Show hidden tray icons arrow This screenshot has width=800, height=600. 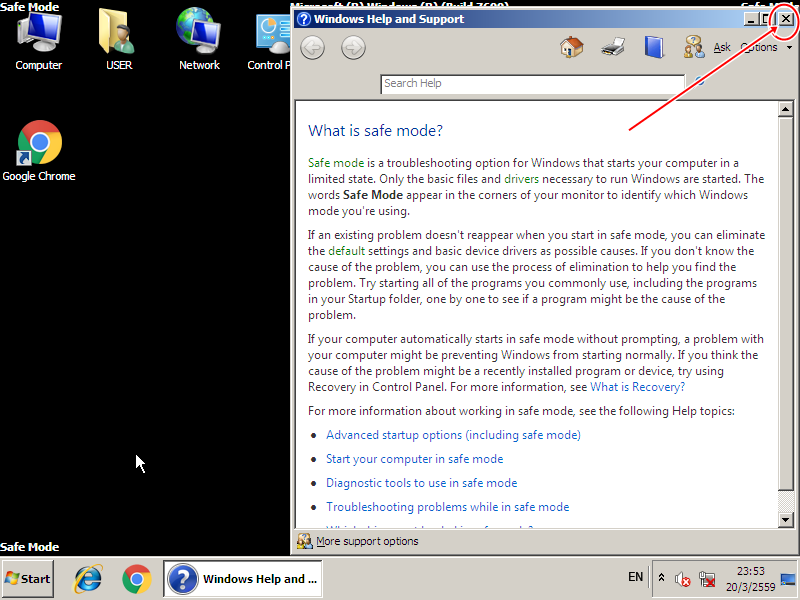[x=661, y=578]
